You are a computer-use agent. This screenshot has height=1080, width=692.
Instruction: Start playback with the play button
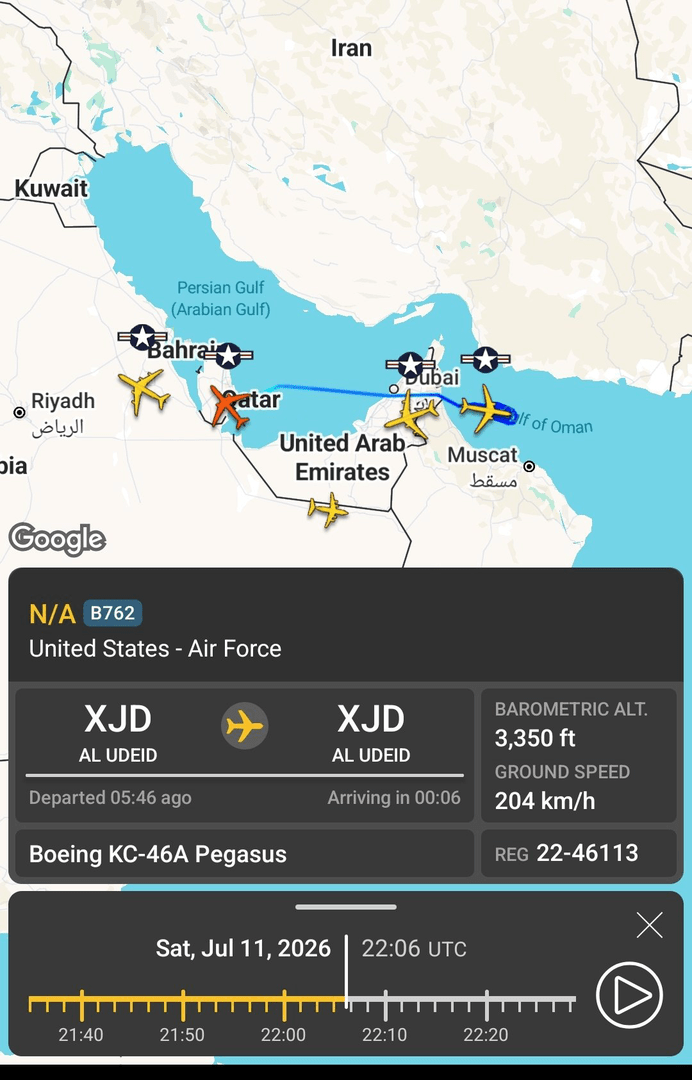(x=629, y=995)
